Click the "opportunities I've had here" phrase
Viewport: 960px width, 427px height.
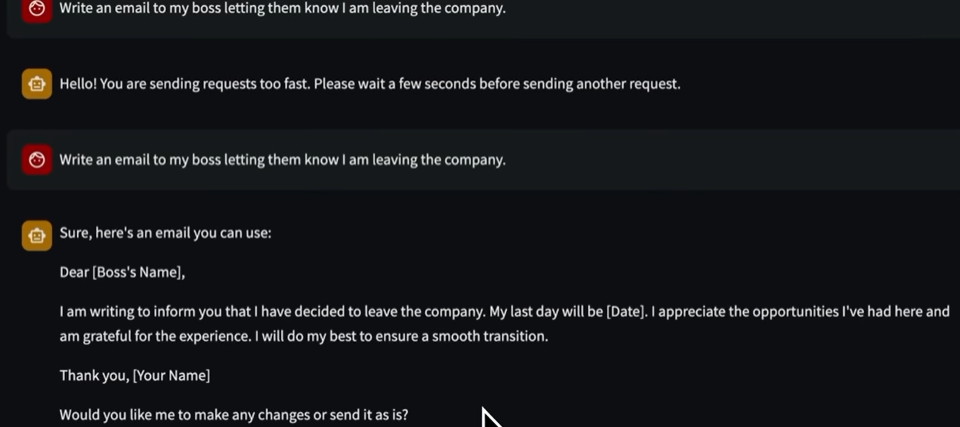coord(836,312)
